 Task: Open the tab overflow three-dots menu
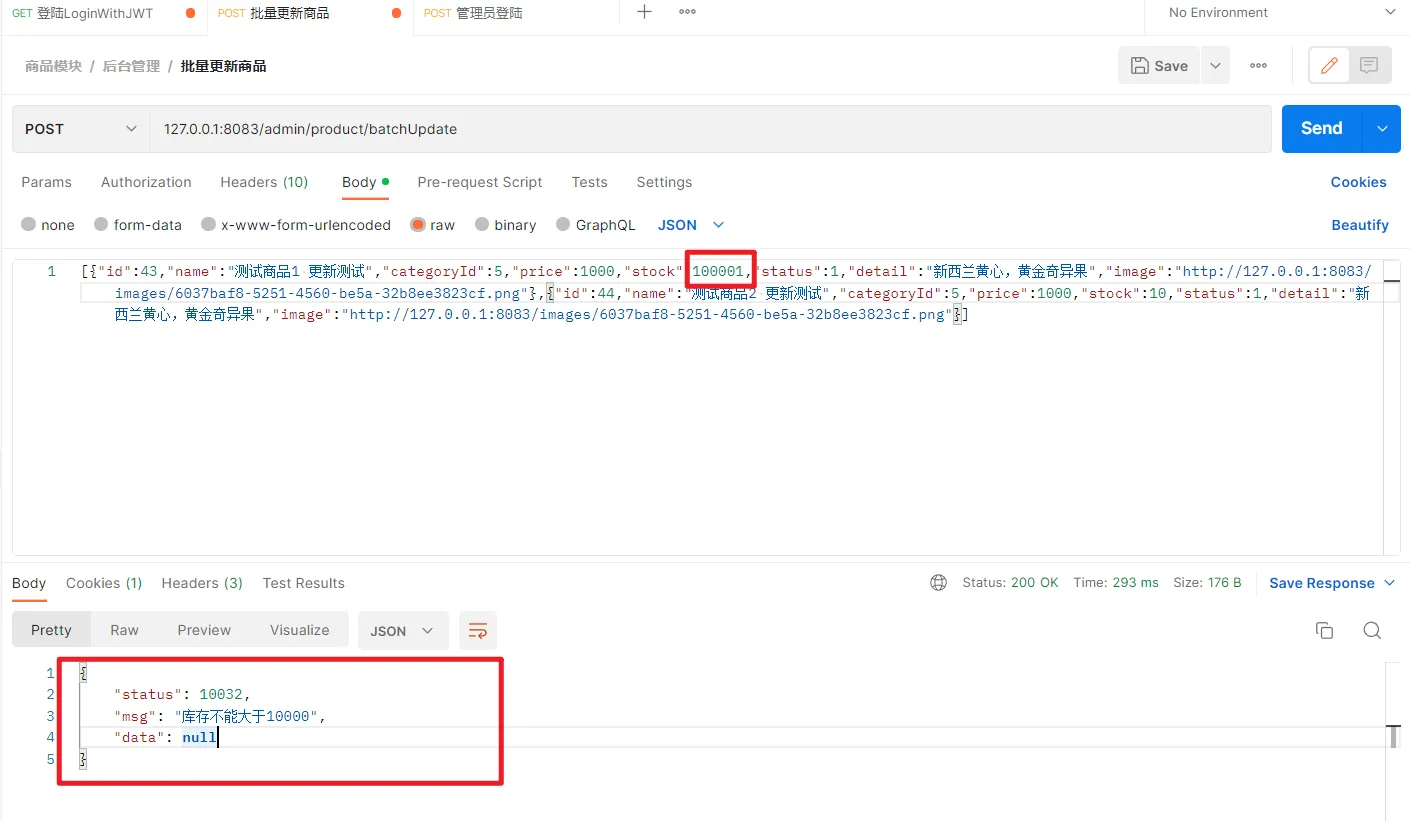687,12
